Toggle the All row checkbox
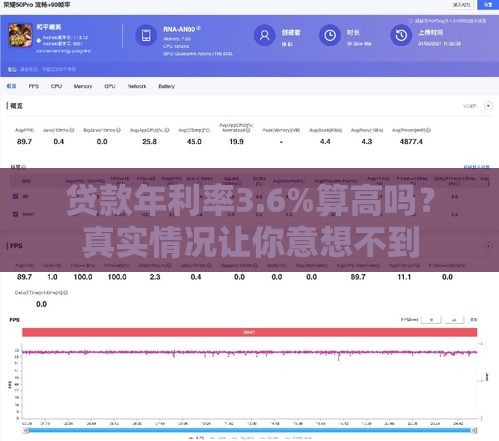This screenshot has width=499, height=441. click(x=15, y=196)
